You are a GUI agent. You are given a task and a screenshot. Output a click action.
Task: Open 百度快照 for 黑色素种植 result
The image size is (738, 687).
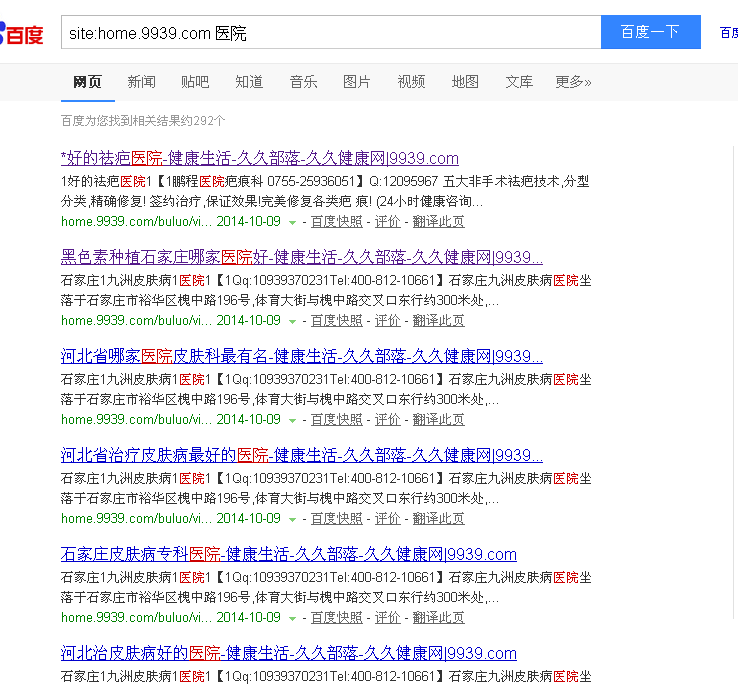click(337, 320)
